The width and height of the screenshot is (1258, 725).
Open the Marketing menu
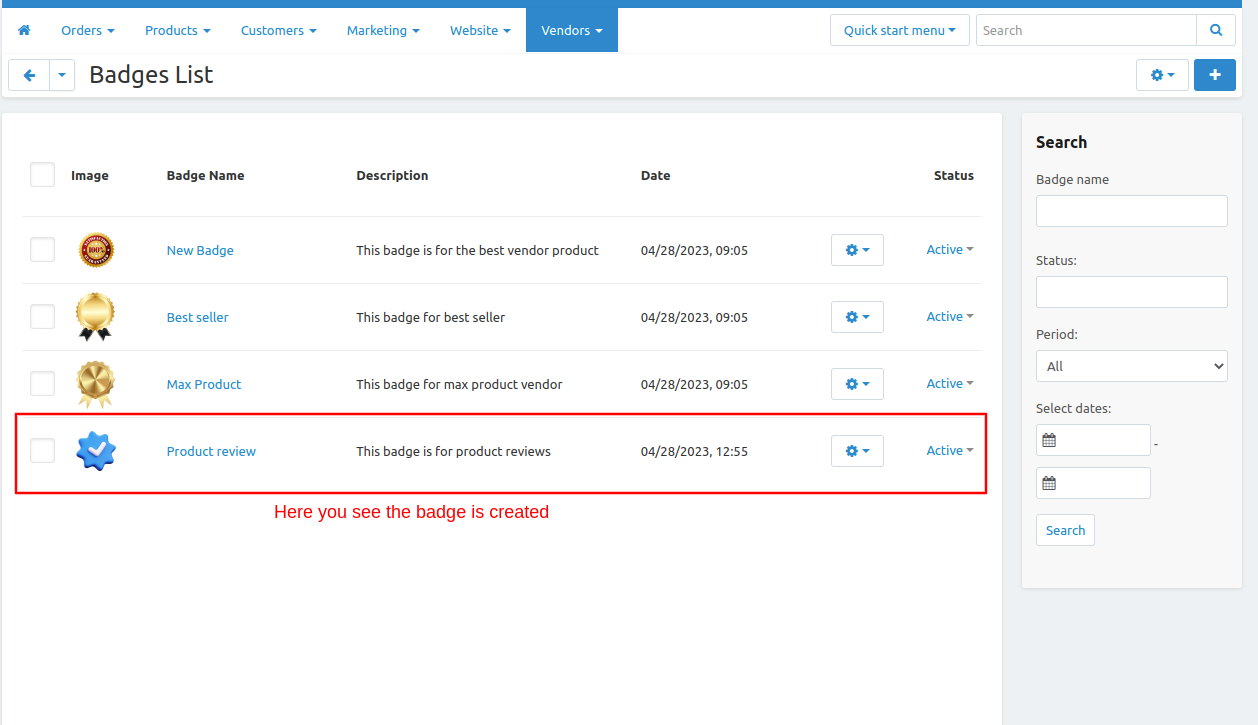pos(383,30)
